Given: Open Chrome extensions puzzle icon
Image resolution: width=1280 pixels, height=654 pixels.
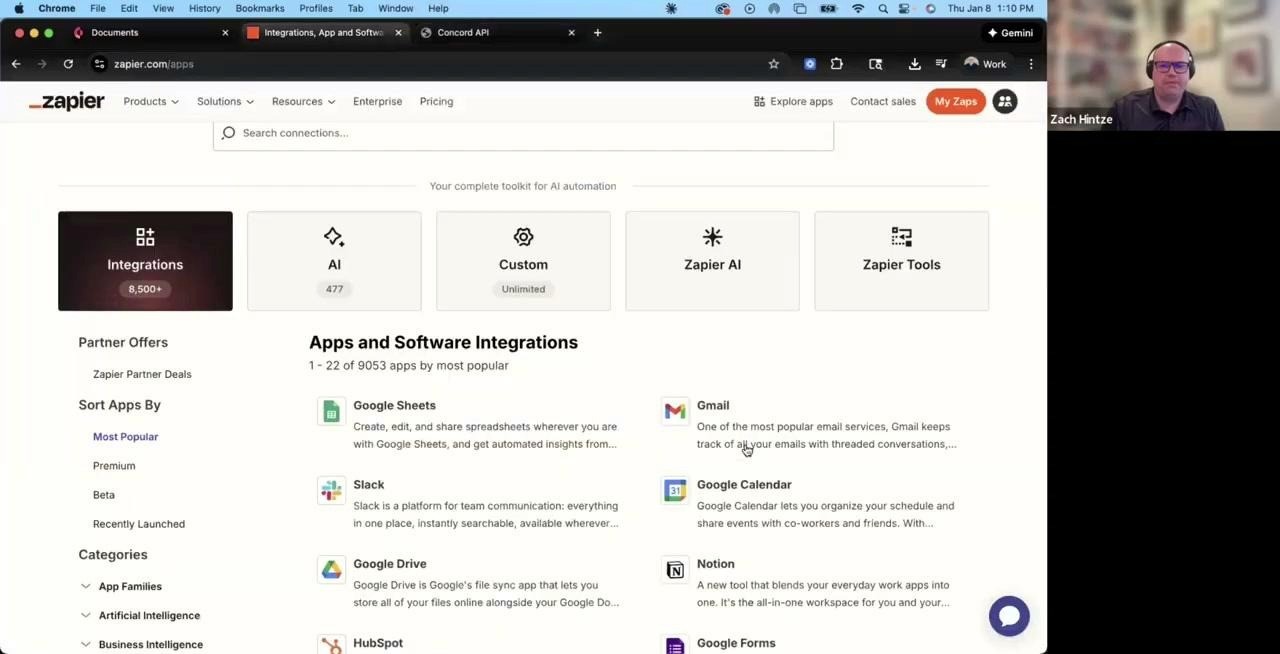Looking at the screenshot, I should coord(837,64).
